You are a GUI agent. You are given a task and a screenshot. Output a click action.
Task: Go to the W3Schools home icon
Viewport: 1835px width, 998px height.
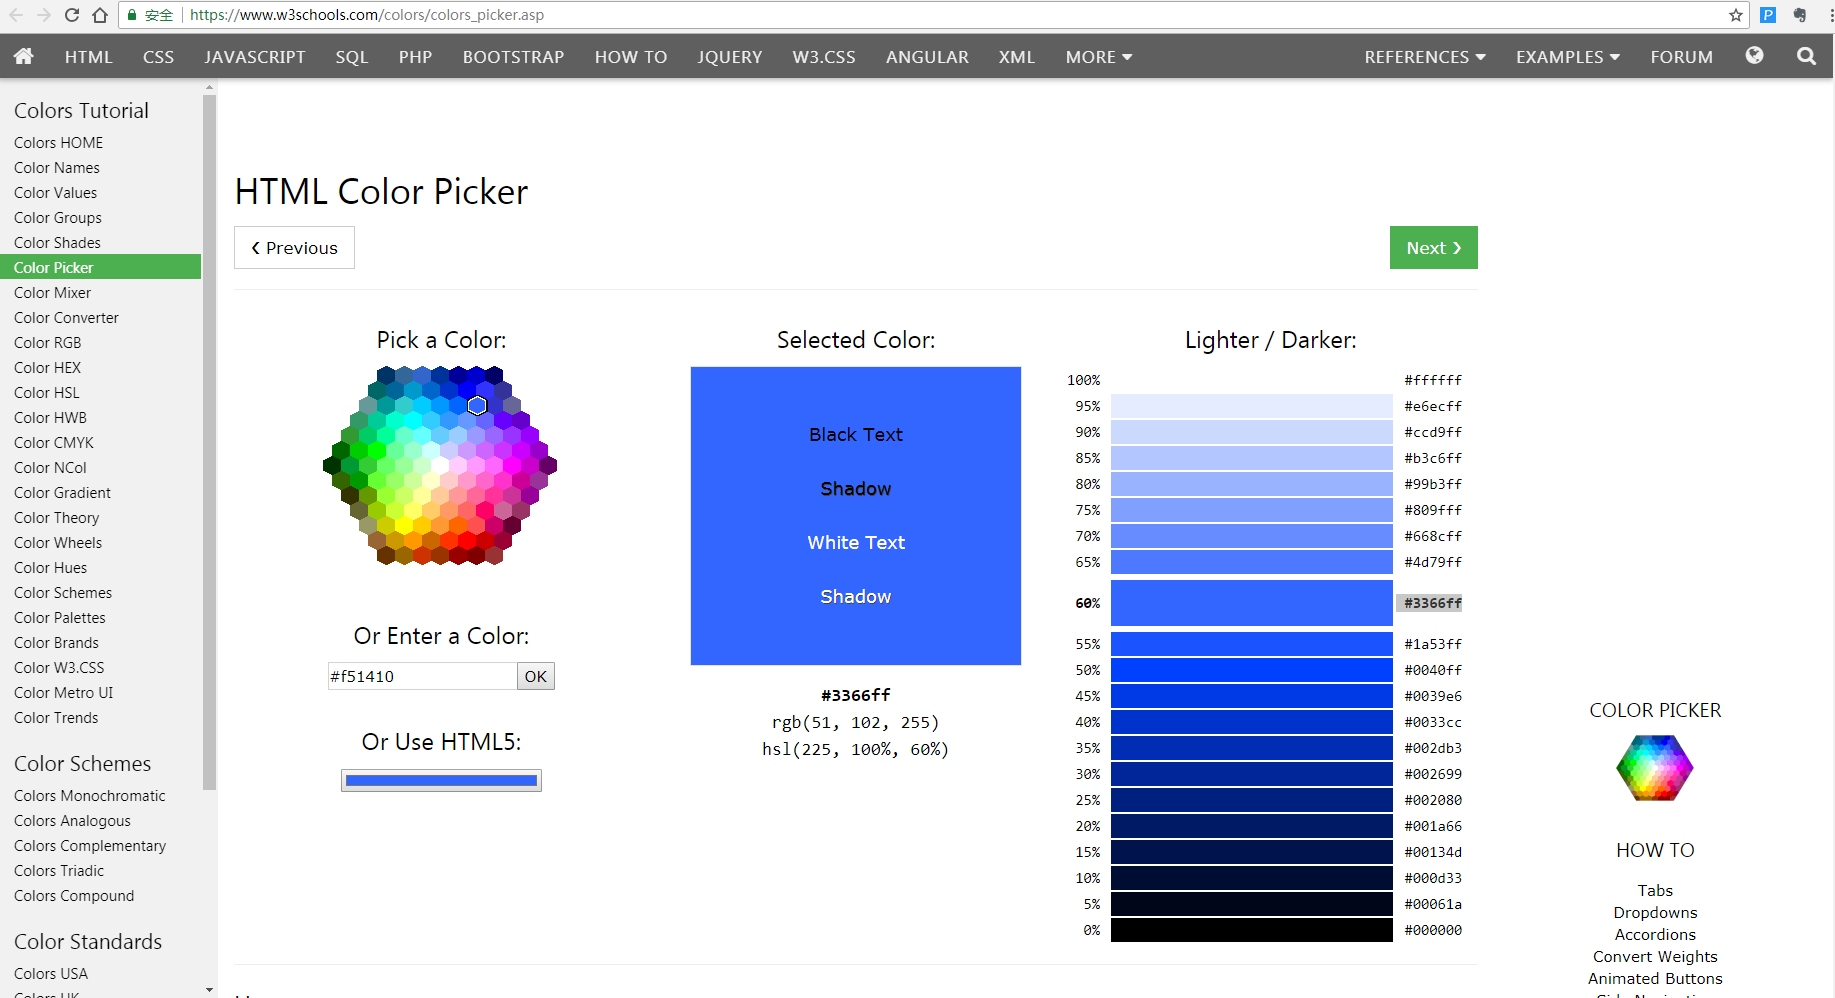(24, 56)
